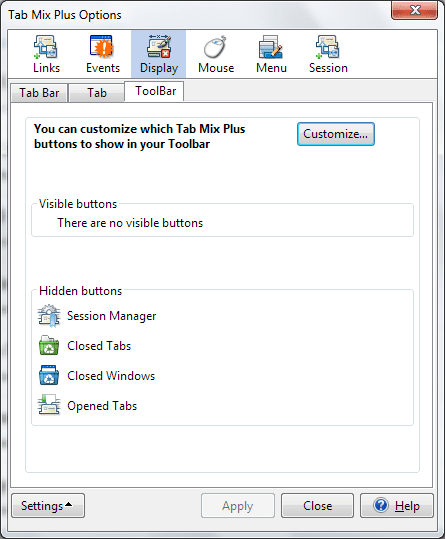
Task: Click the Apply button
Action: point(238,506)
